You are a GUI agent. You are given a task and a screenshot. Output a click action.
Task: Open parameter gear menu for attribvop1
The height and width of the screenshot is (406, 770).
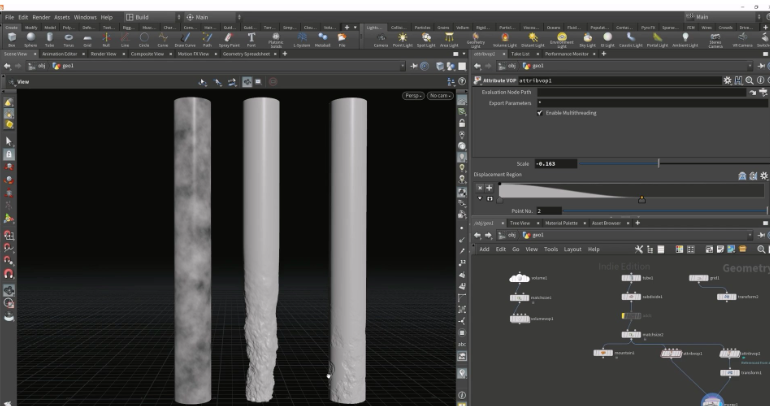727,79
